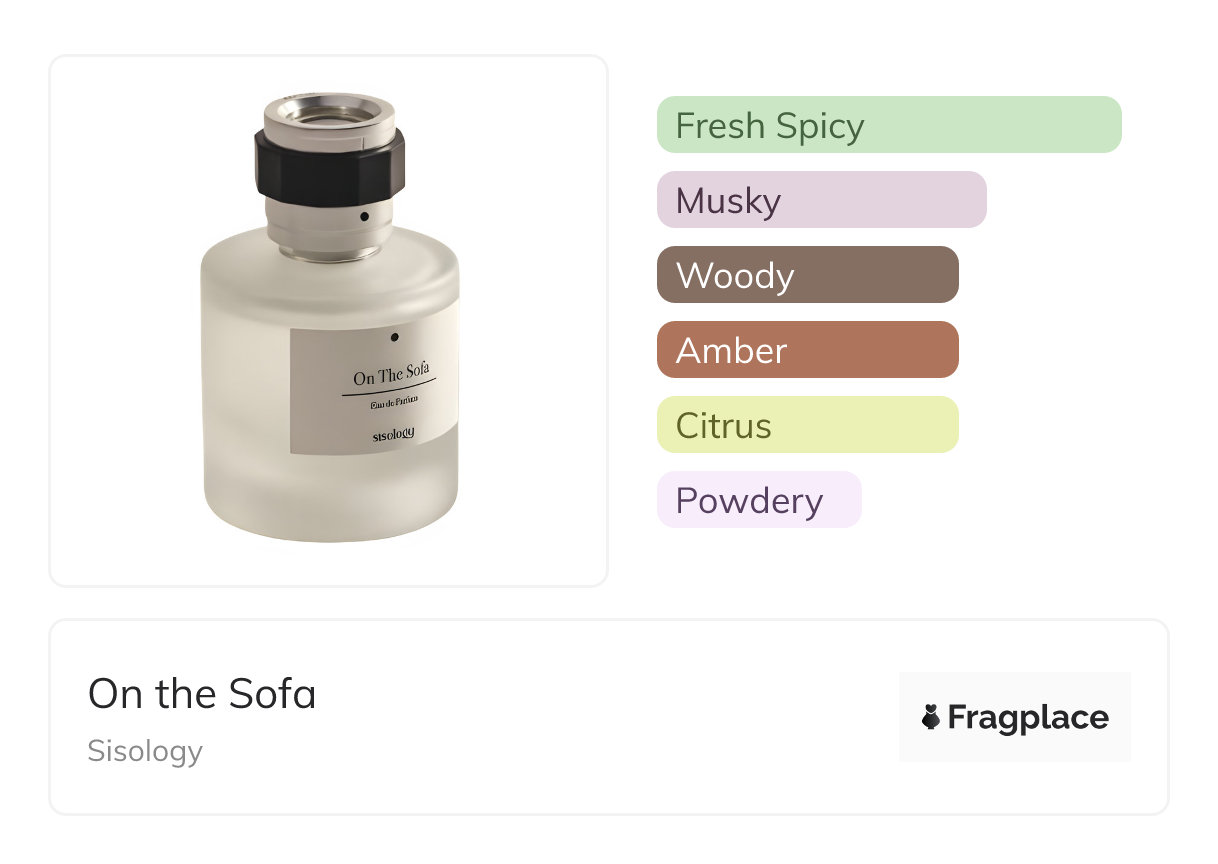This screenshot has width=1218, height=864.
Task: Click 'Eau de Parfum' text on bottle label
Action: tap(392, 402)
